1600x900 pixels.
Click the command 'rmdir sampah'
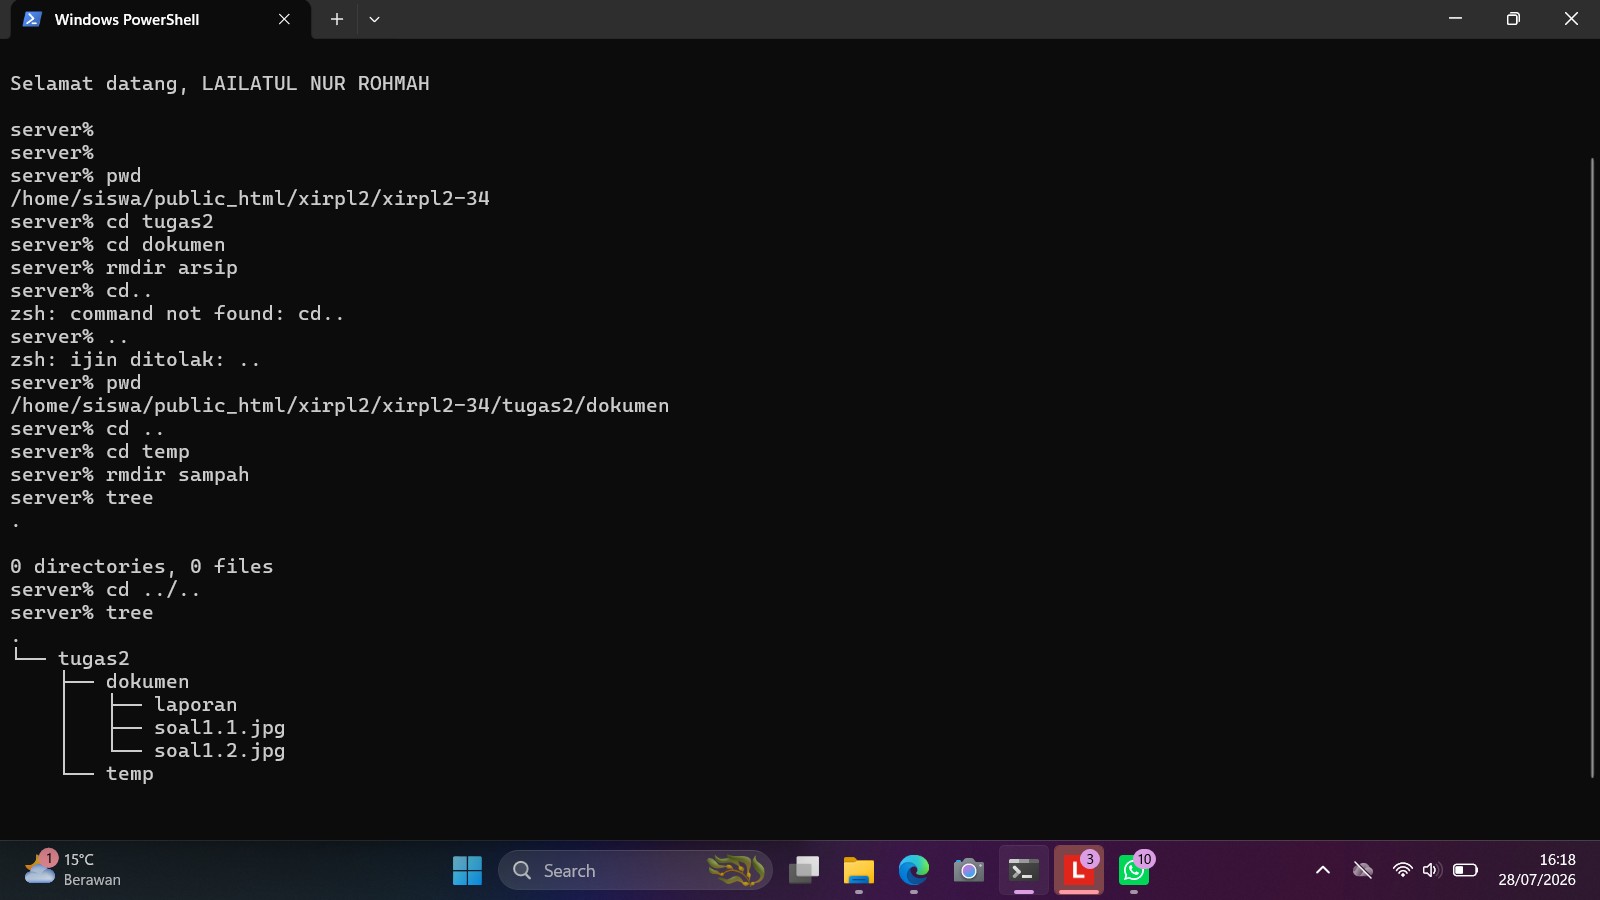[178, 475]
